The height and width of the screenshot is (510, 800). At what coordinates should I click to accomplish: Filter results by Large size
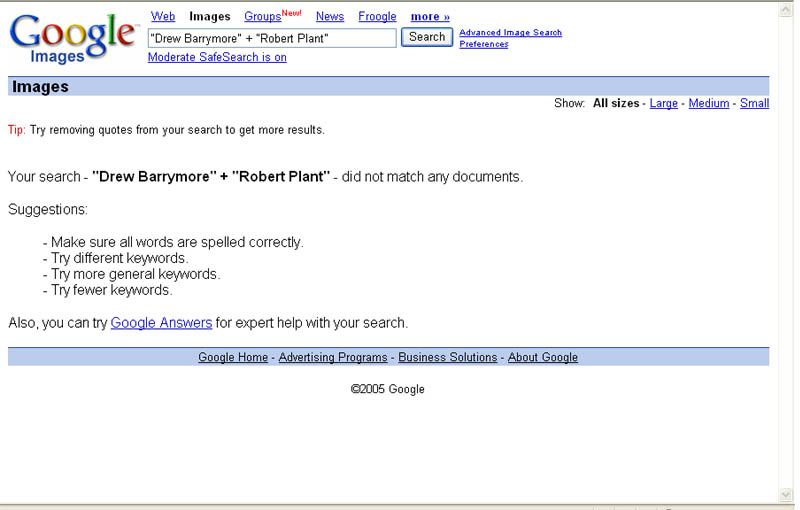pyautogui.click(x=663, y=103)
